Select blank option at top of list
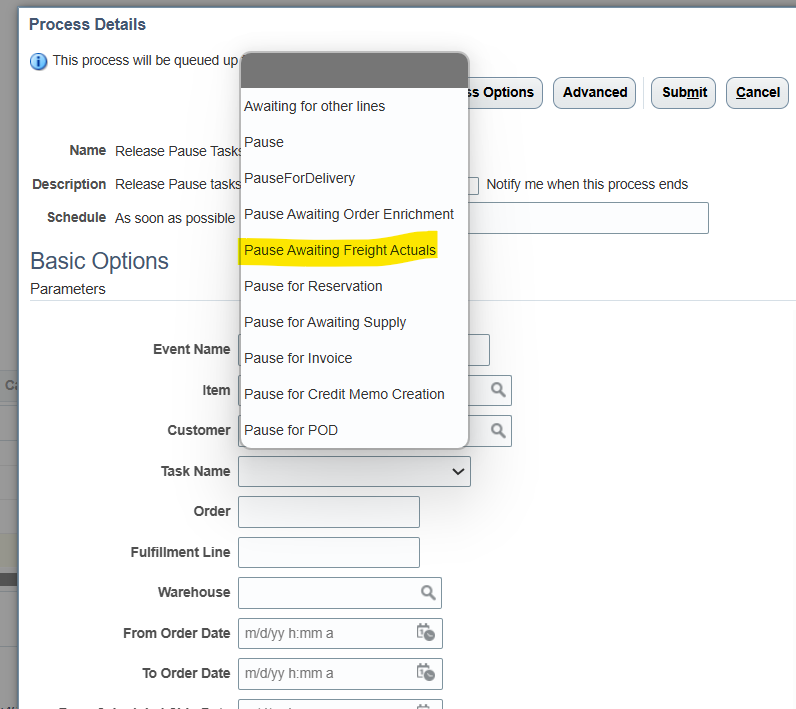Viewport: 796px width, 709px height. point(354,71)
